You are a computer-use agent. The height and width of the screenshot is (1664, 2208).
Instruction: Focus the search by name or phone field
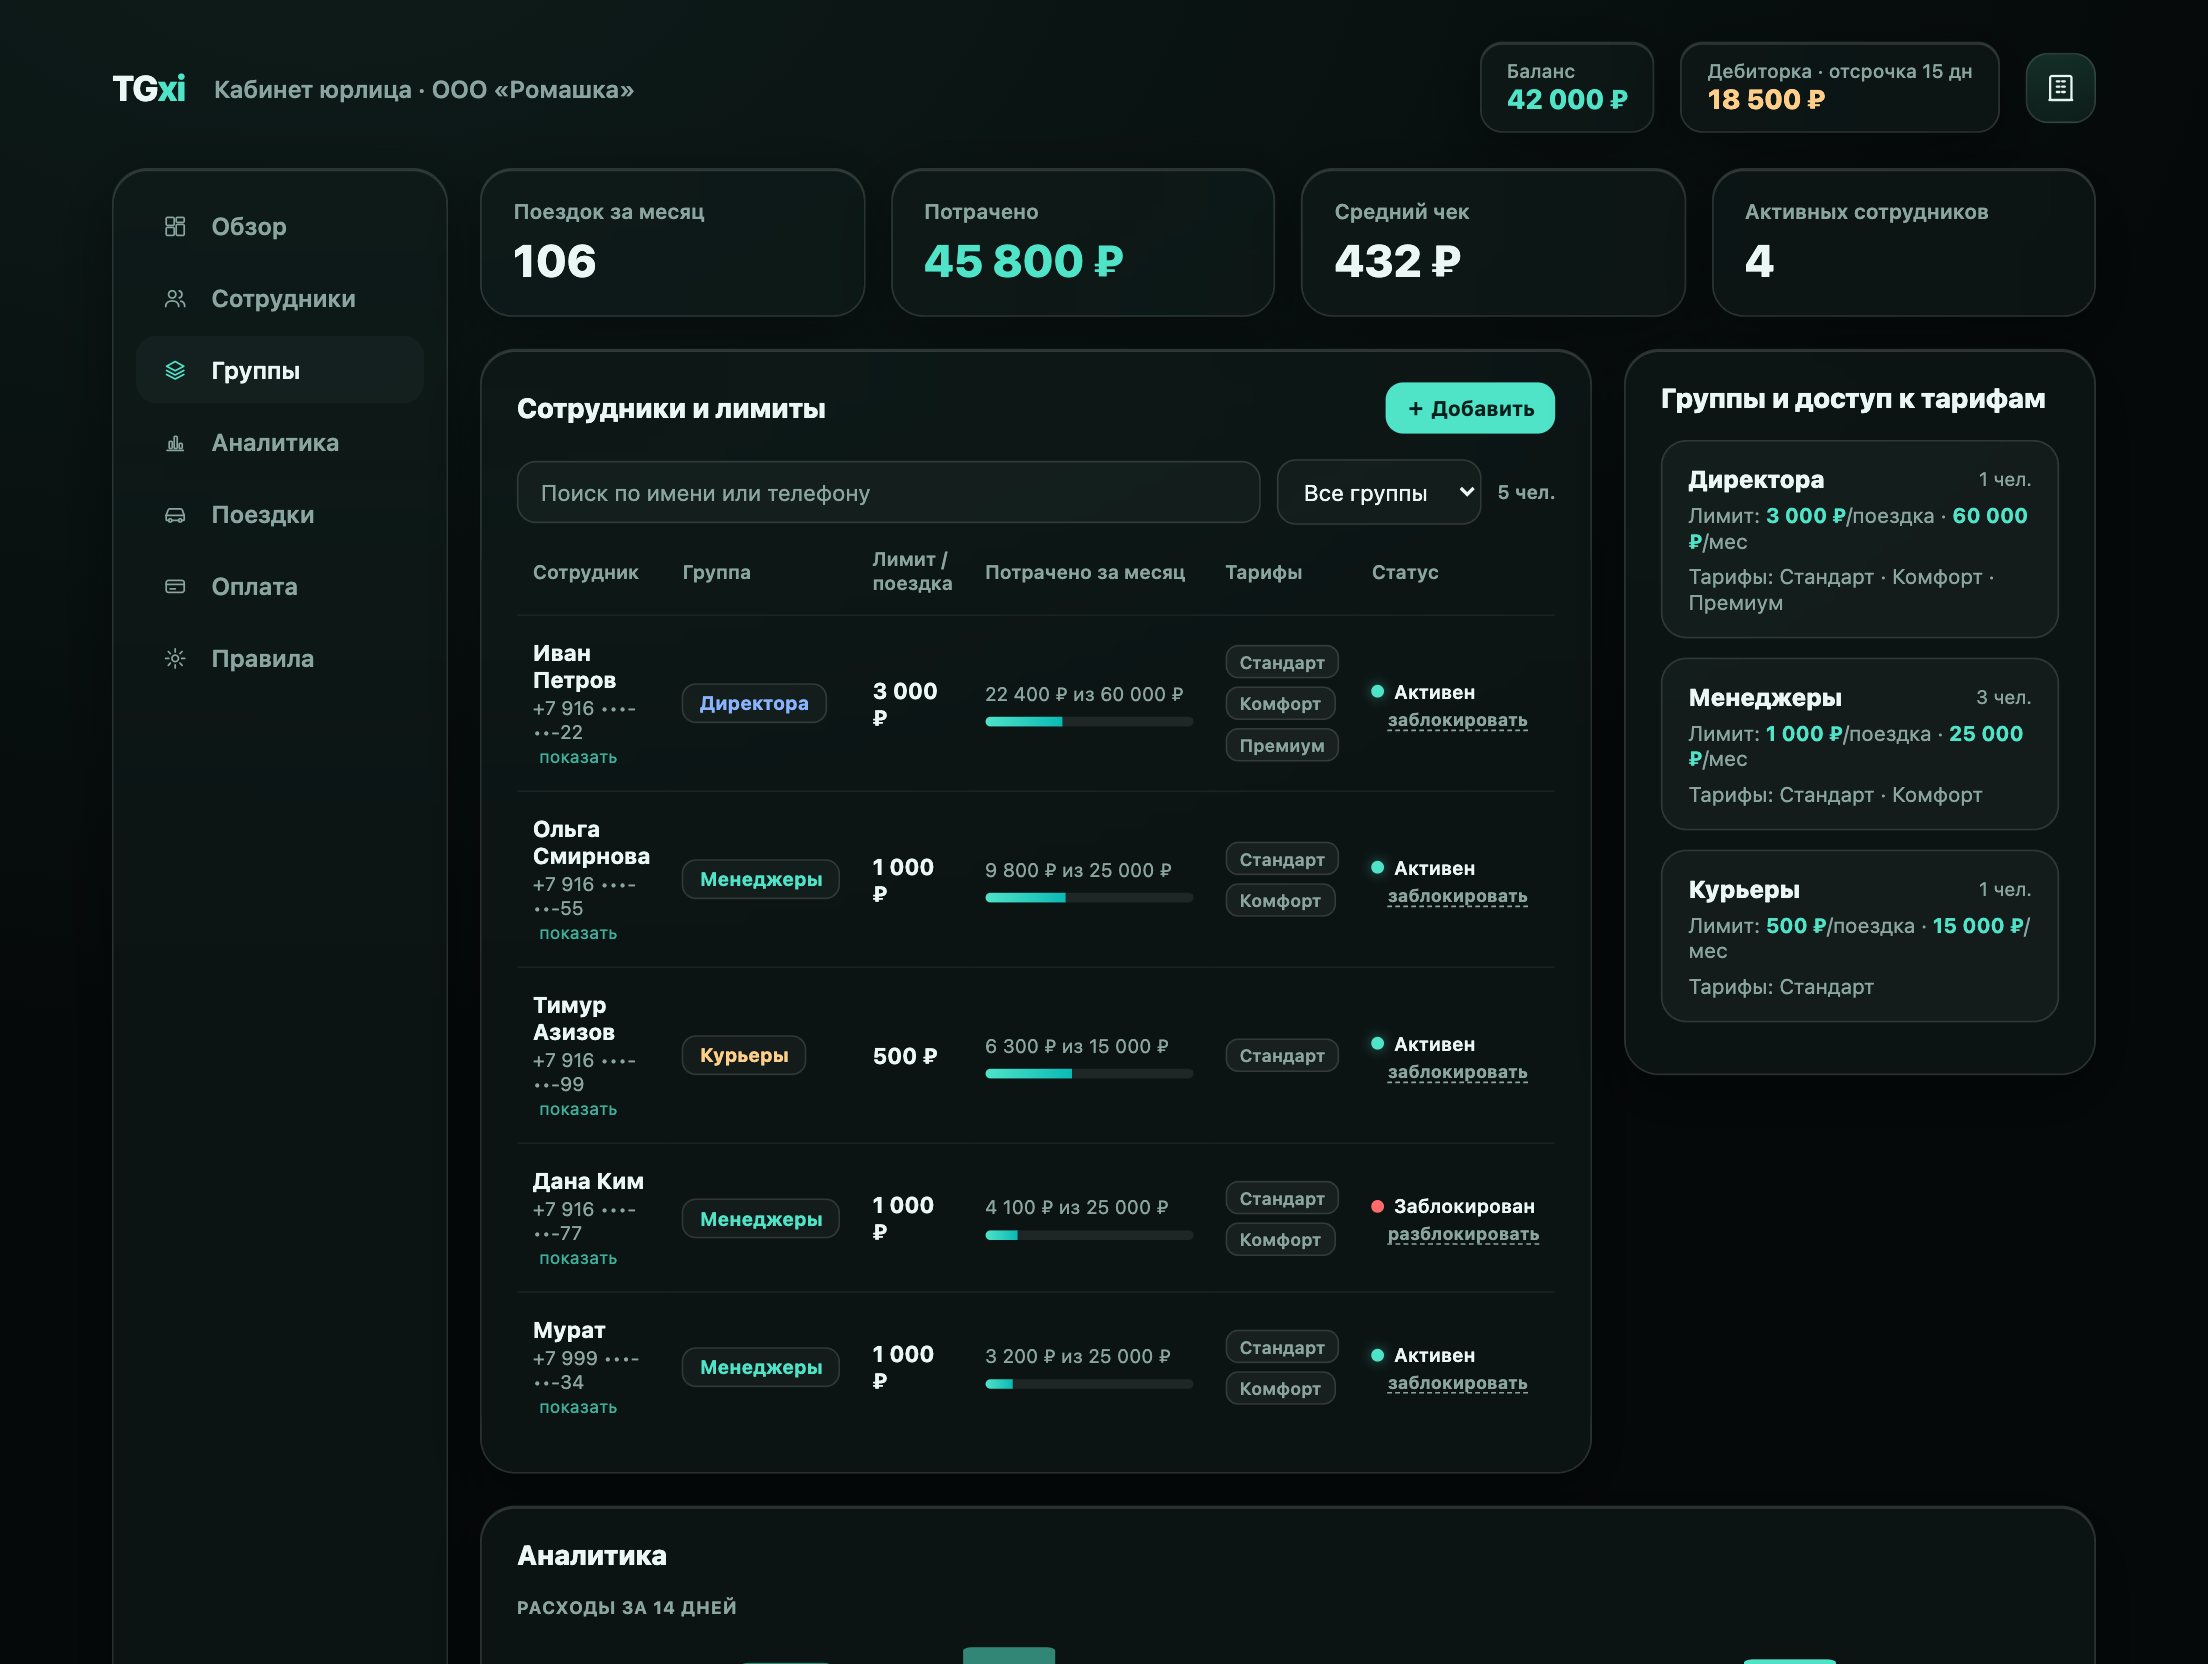(x=888, y=493)
